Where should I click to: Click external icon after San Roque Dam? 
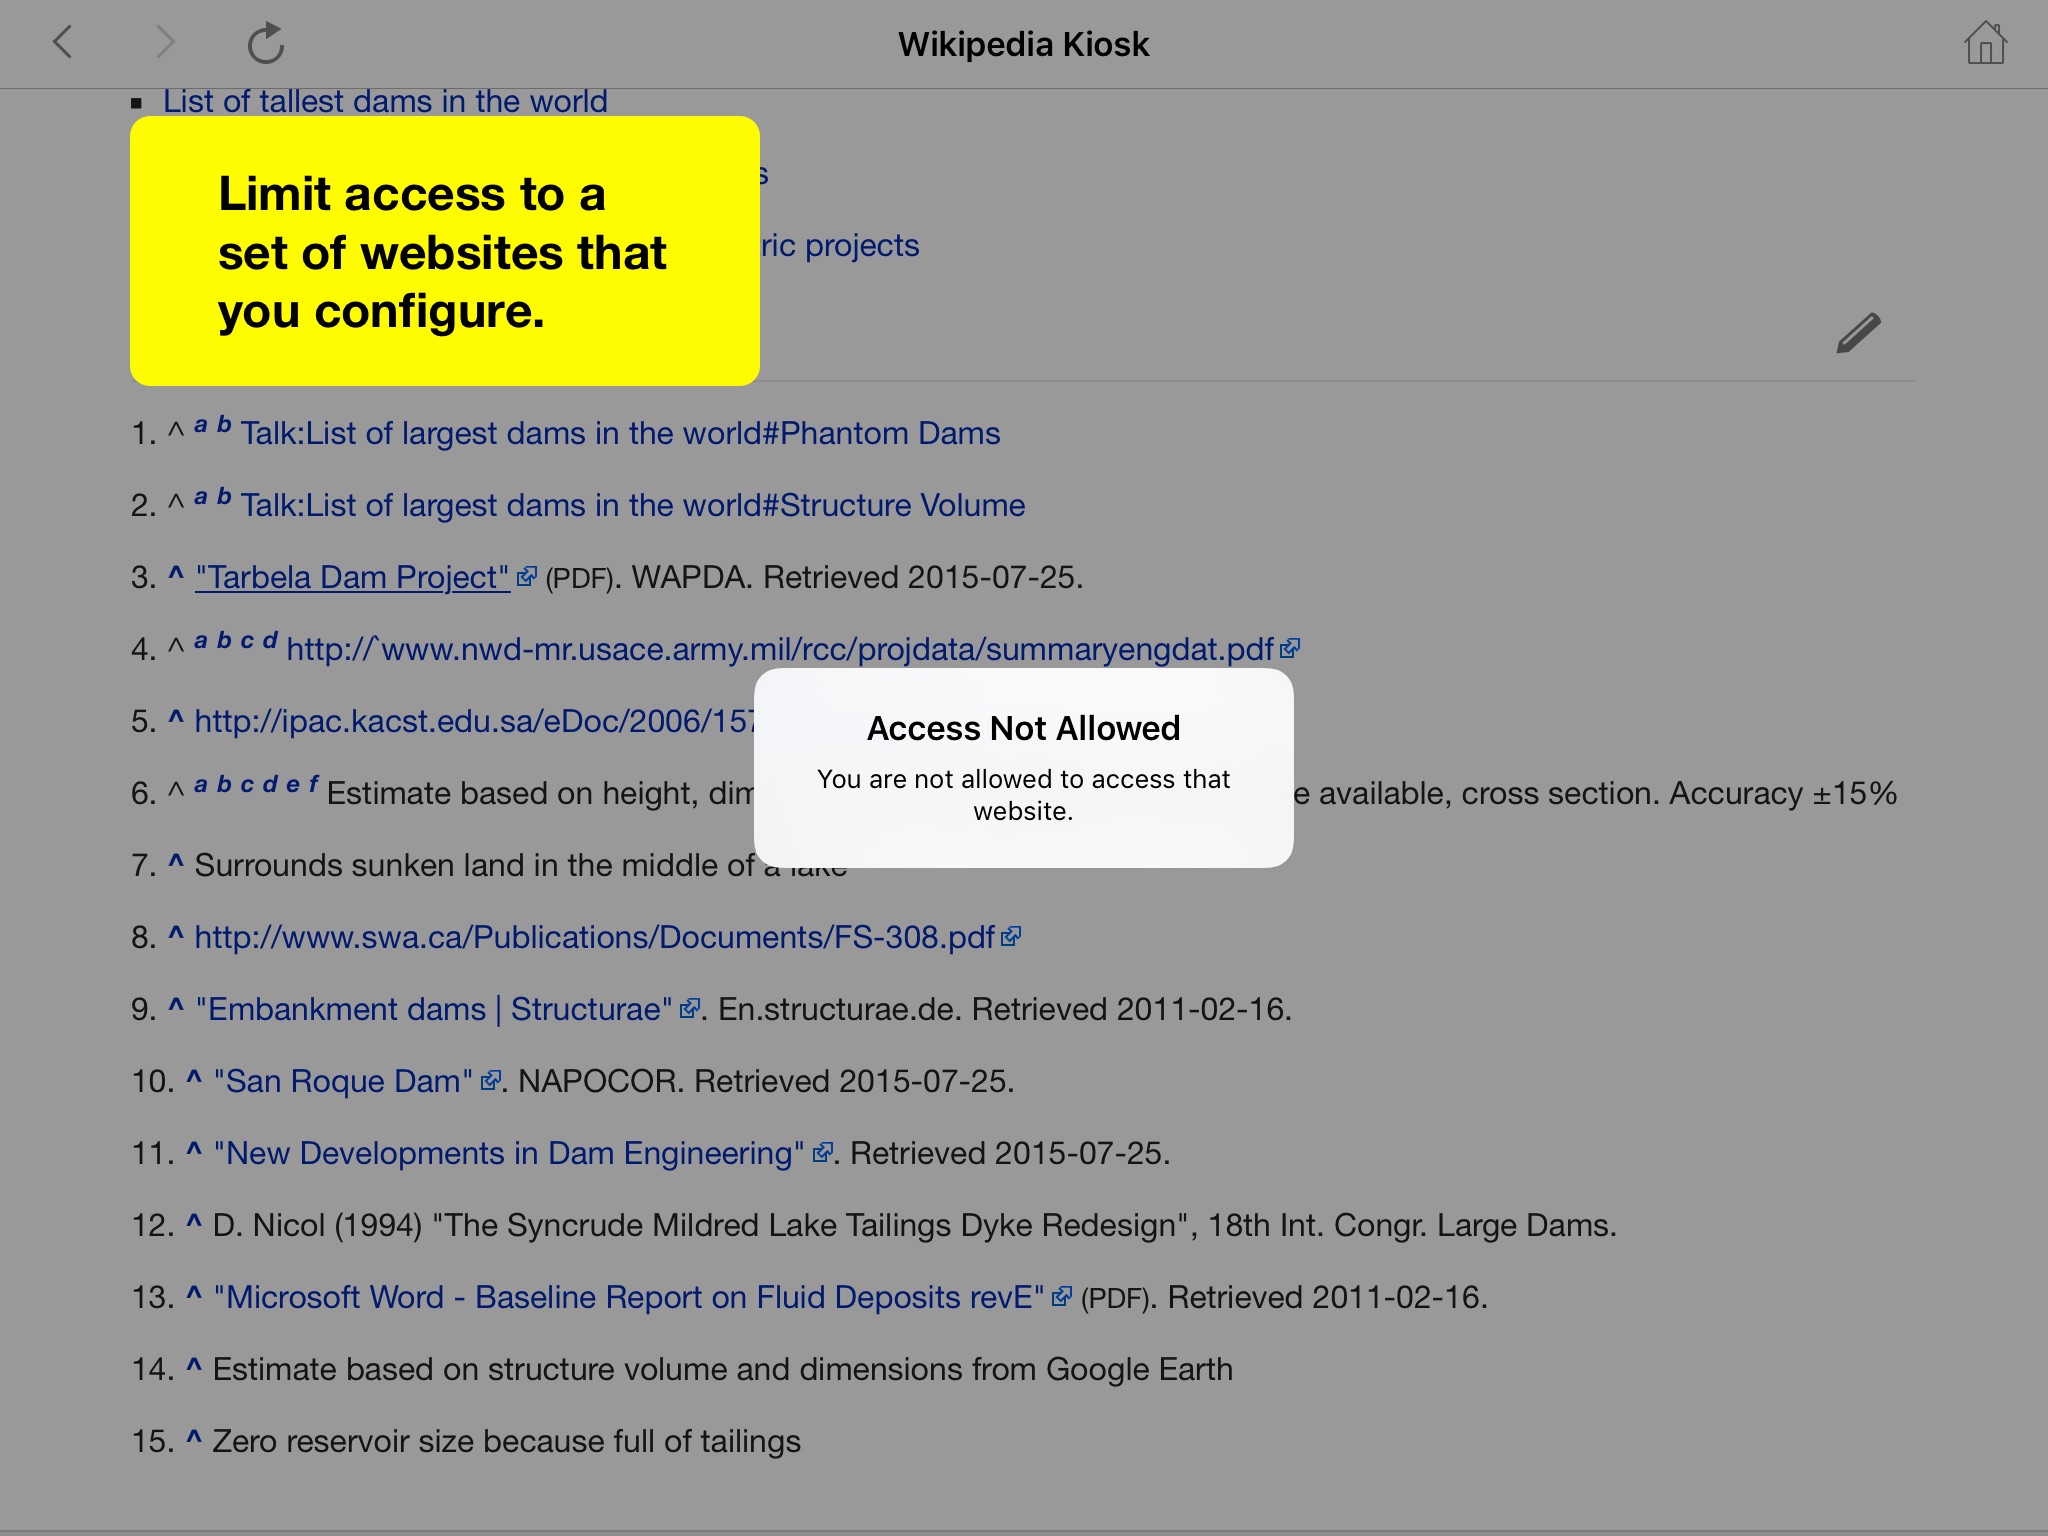[x=490, y=1080]
